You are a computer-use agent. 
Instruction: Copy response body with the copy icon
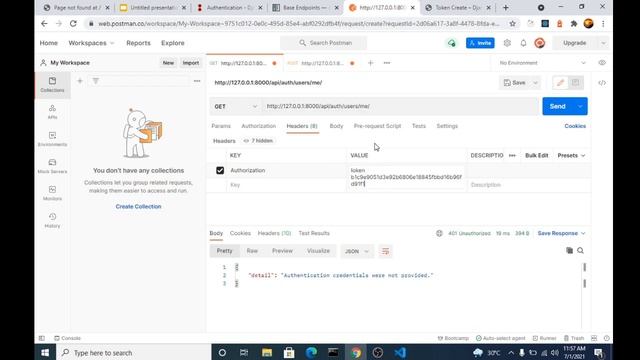click(x=569, y=250)
